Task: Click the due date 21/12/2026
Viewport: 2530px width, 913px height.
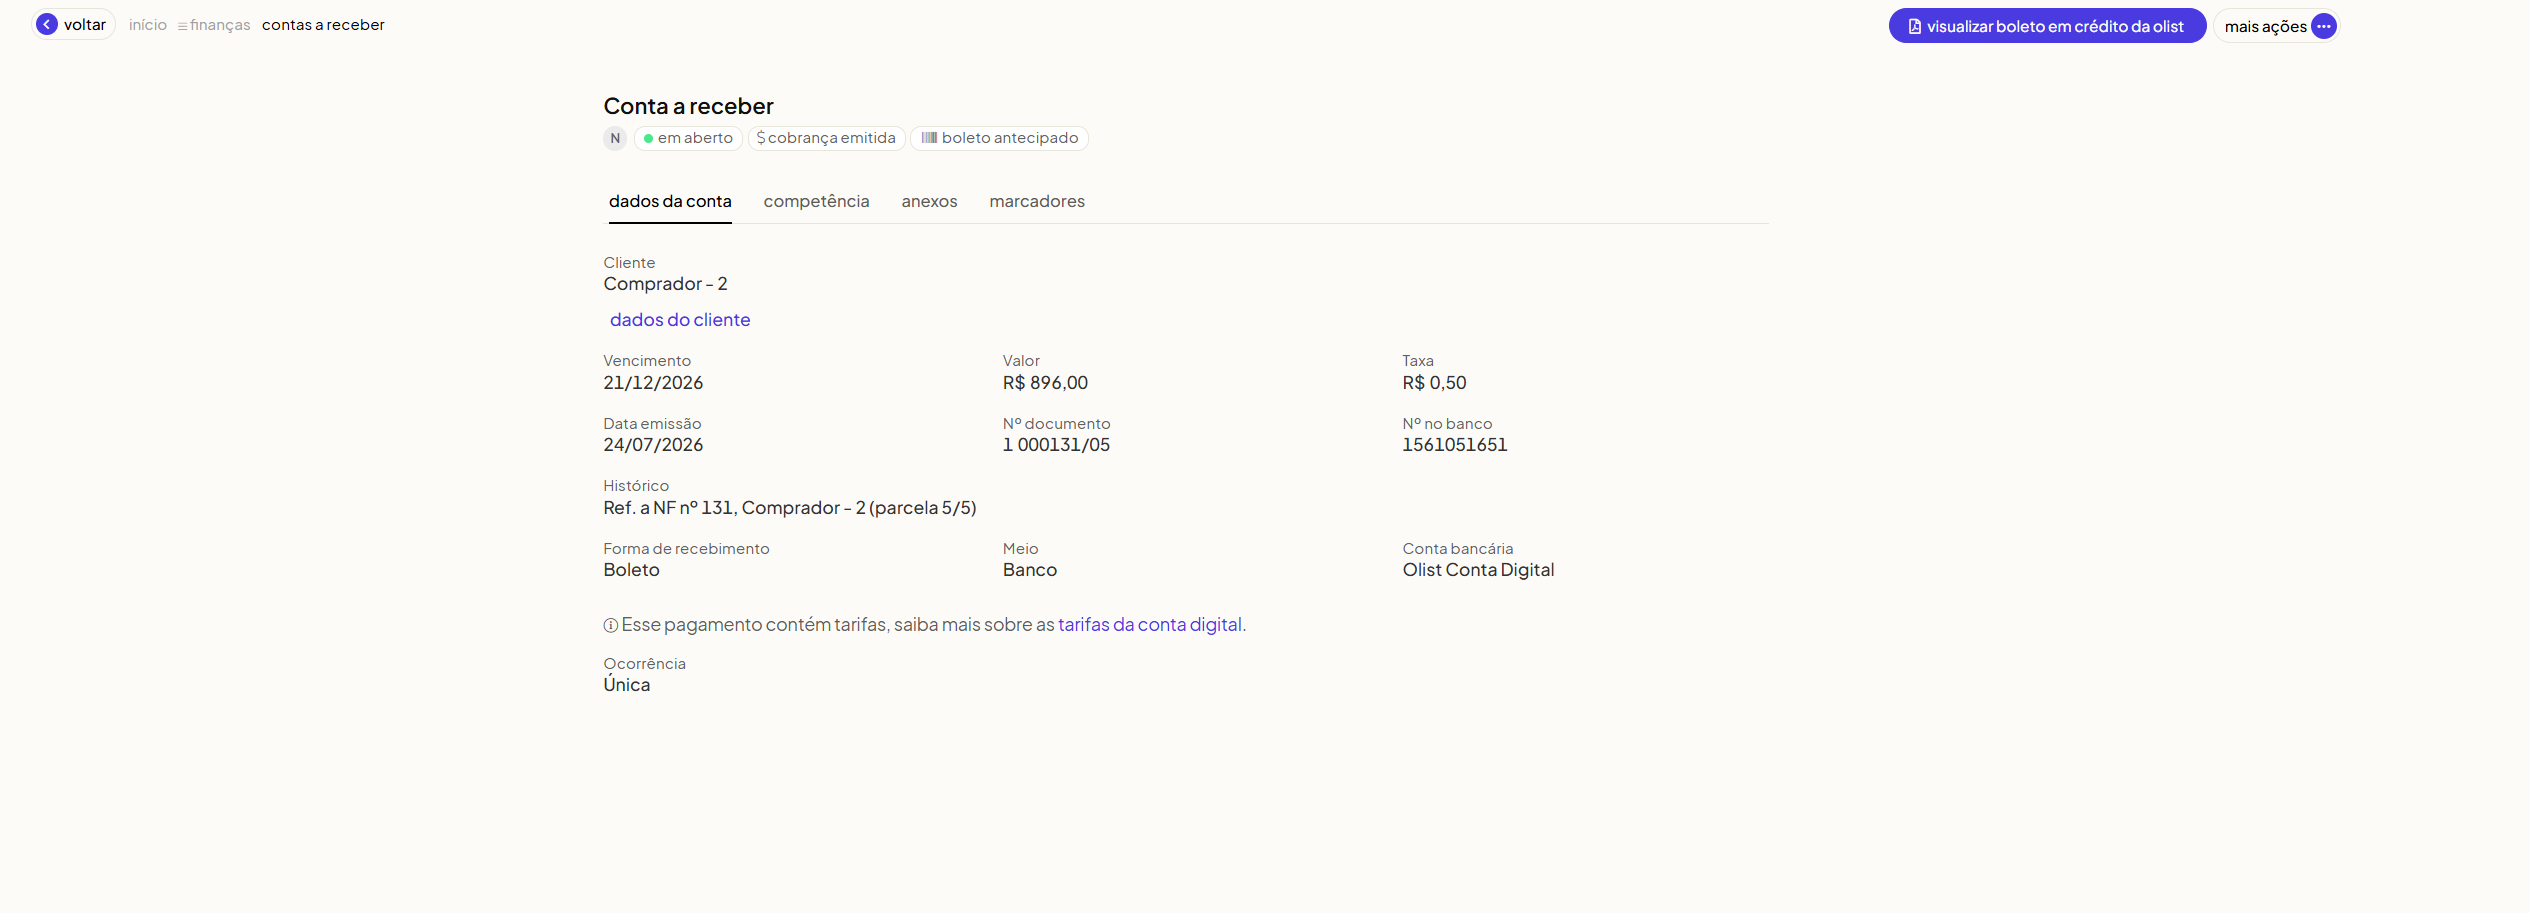Action: [x=653, y=383]
